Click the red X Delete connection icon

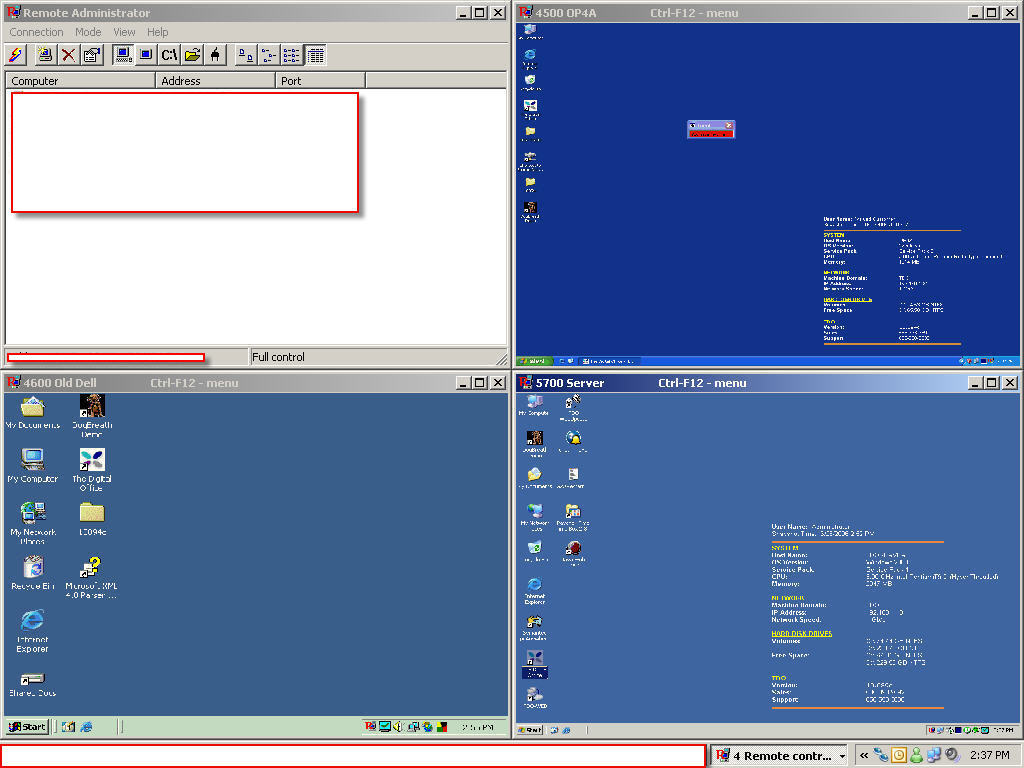[x=68, y=55]
